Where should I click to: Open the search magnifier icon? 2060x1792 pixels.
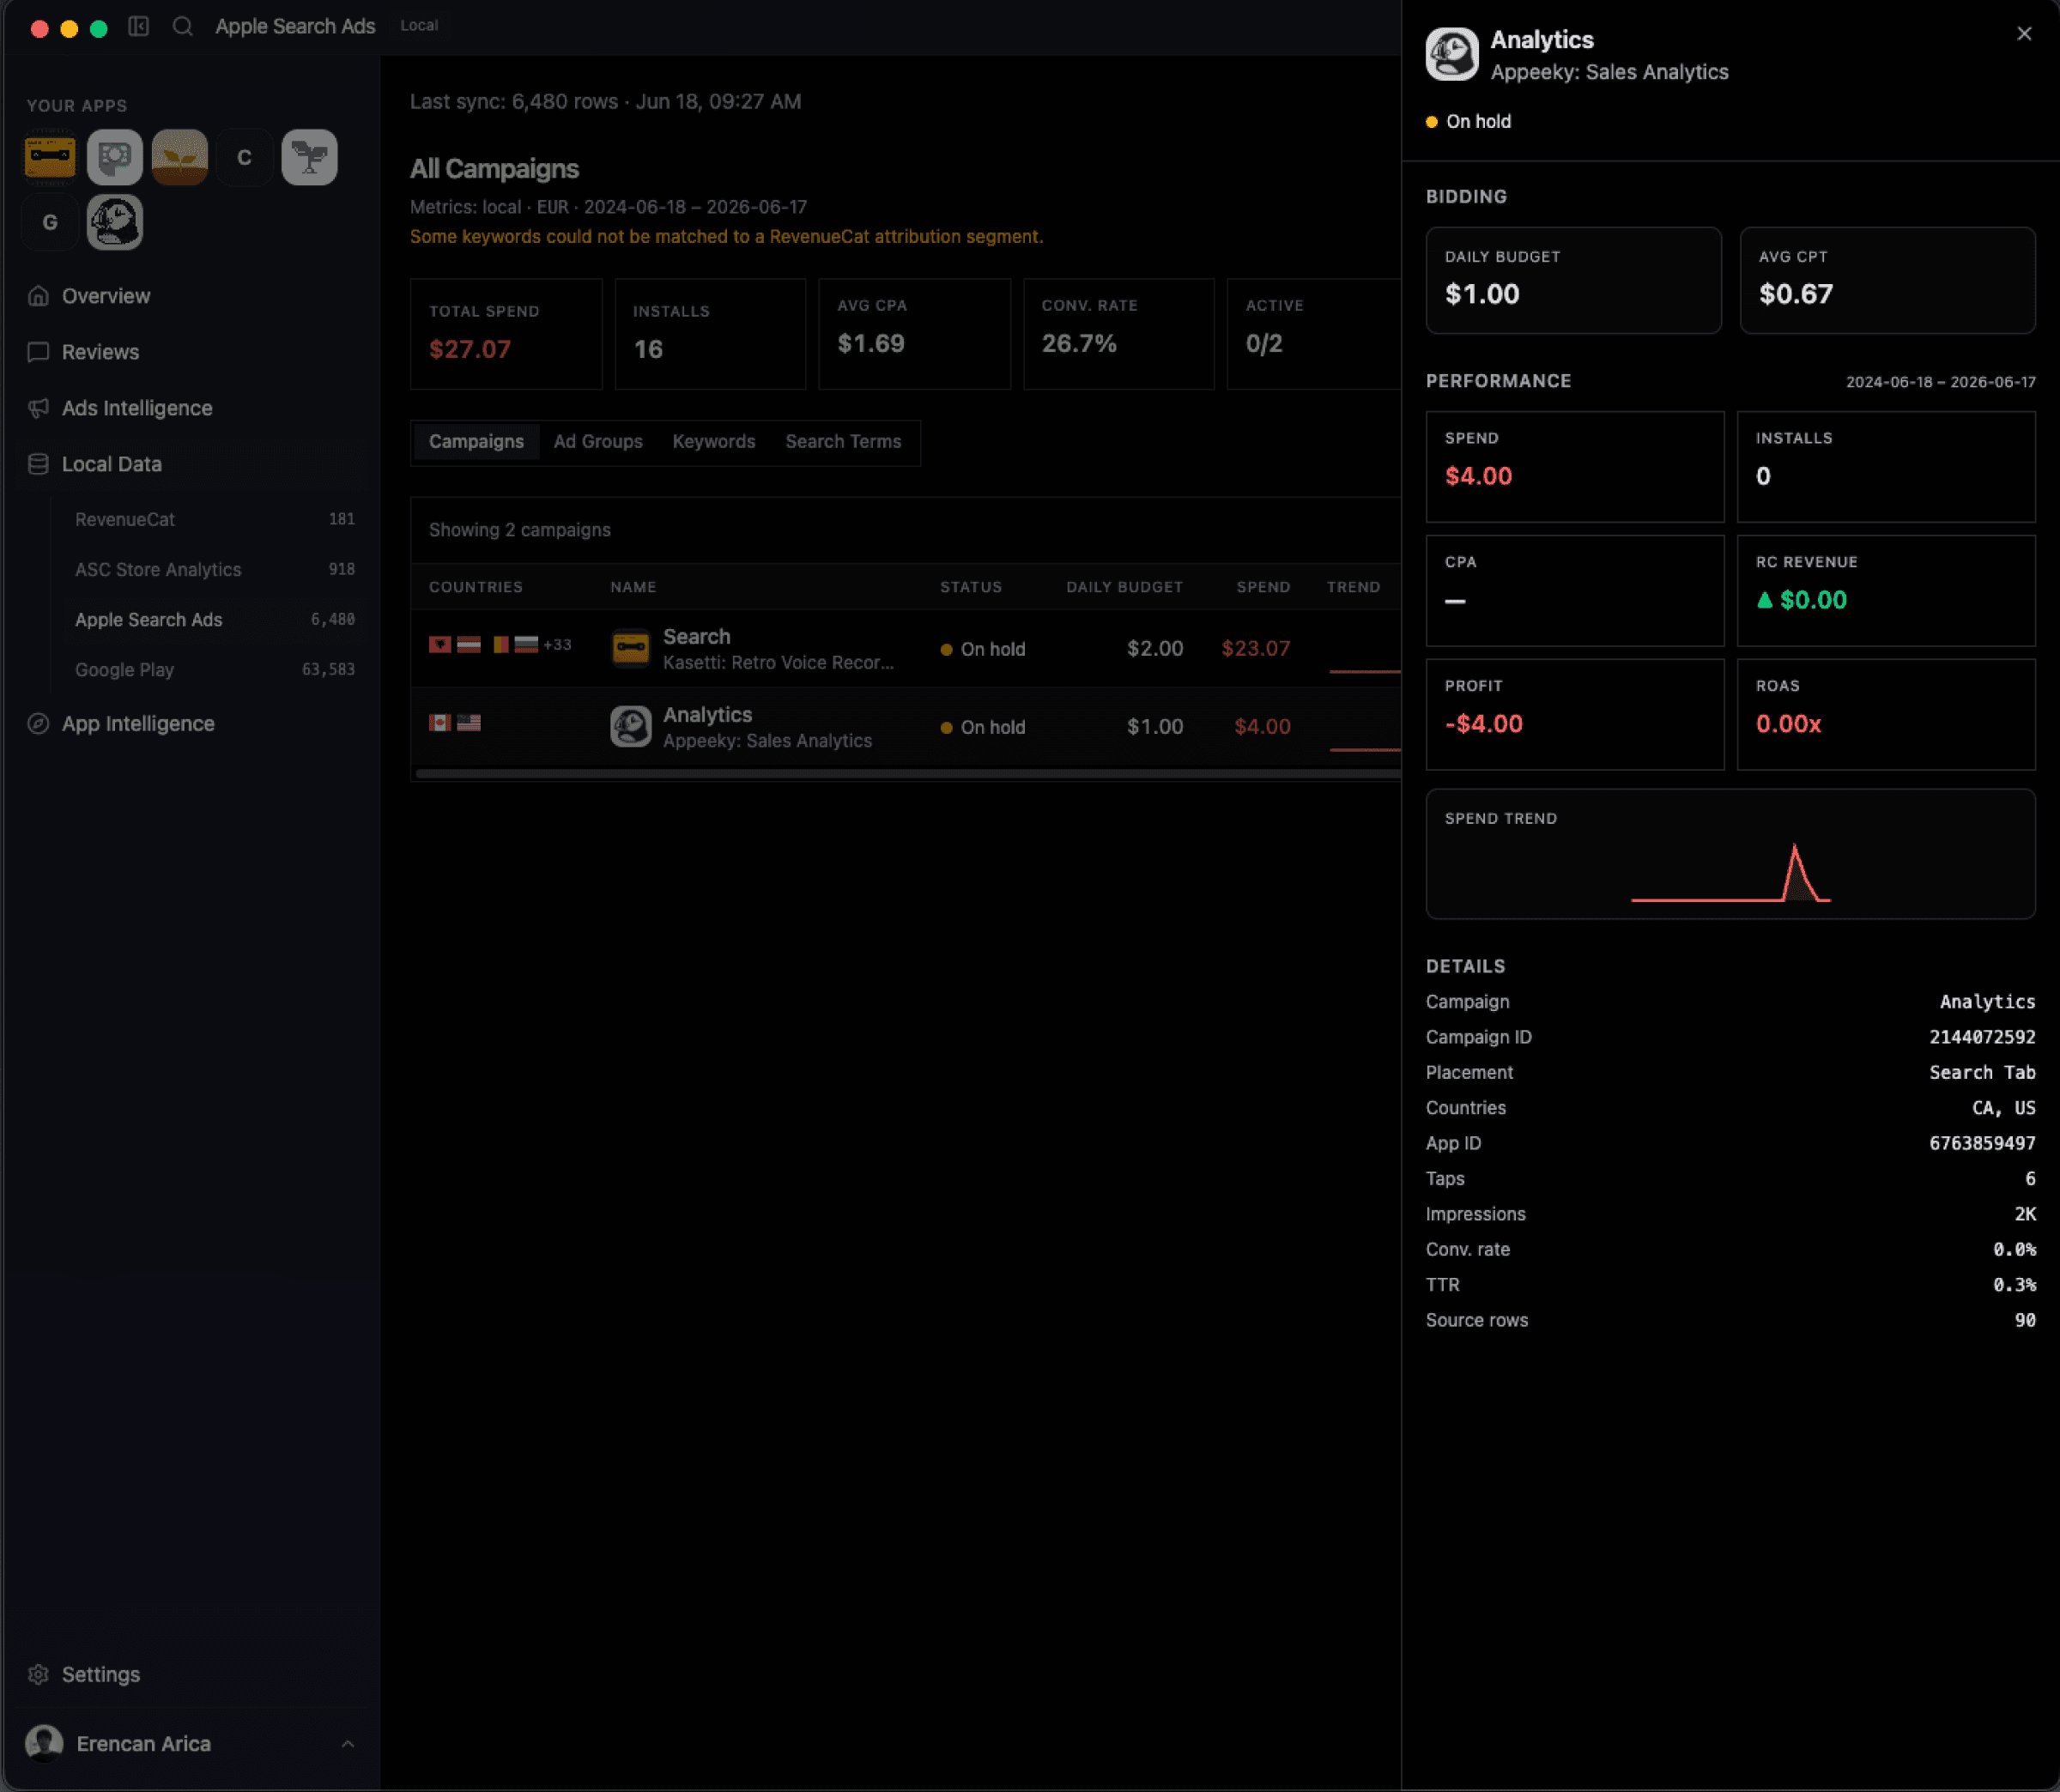click(182, 26)
